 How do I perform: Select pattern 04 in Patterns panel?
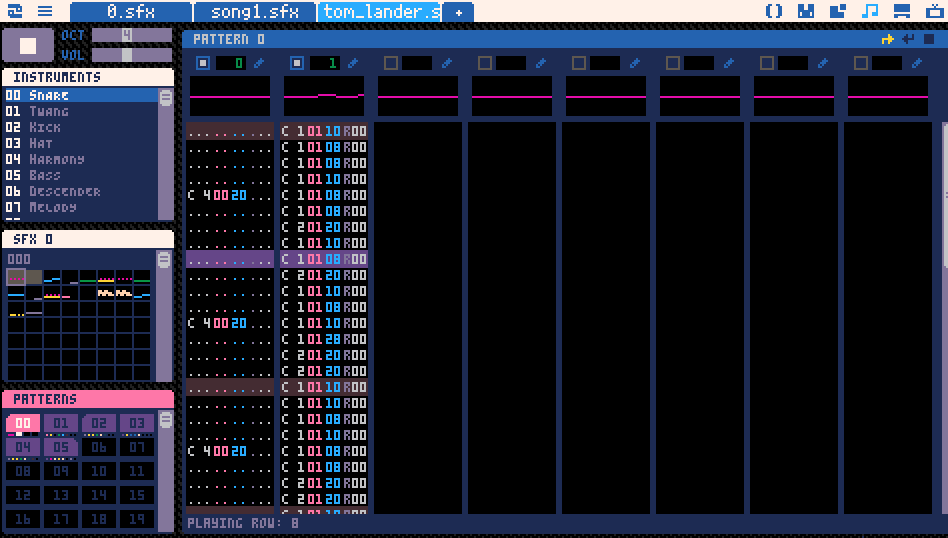point(23,449)
